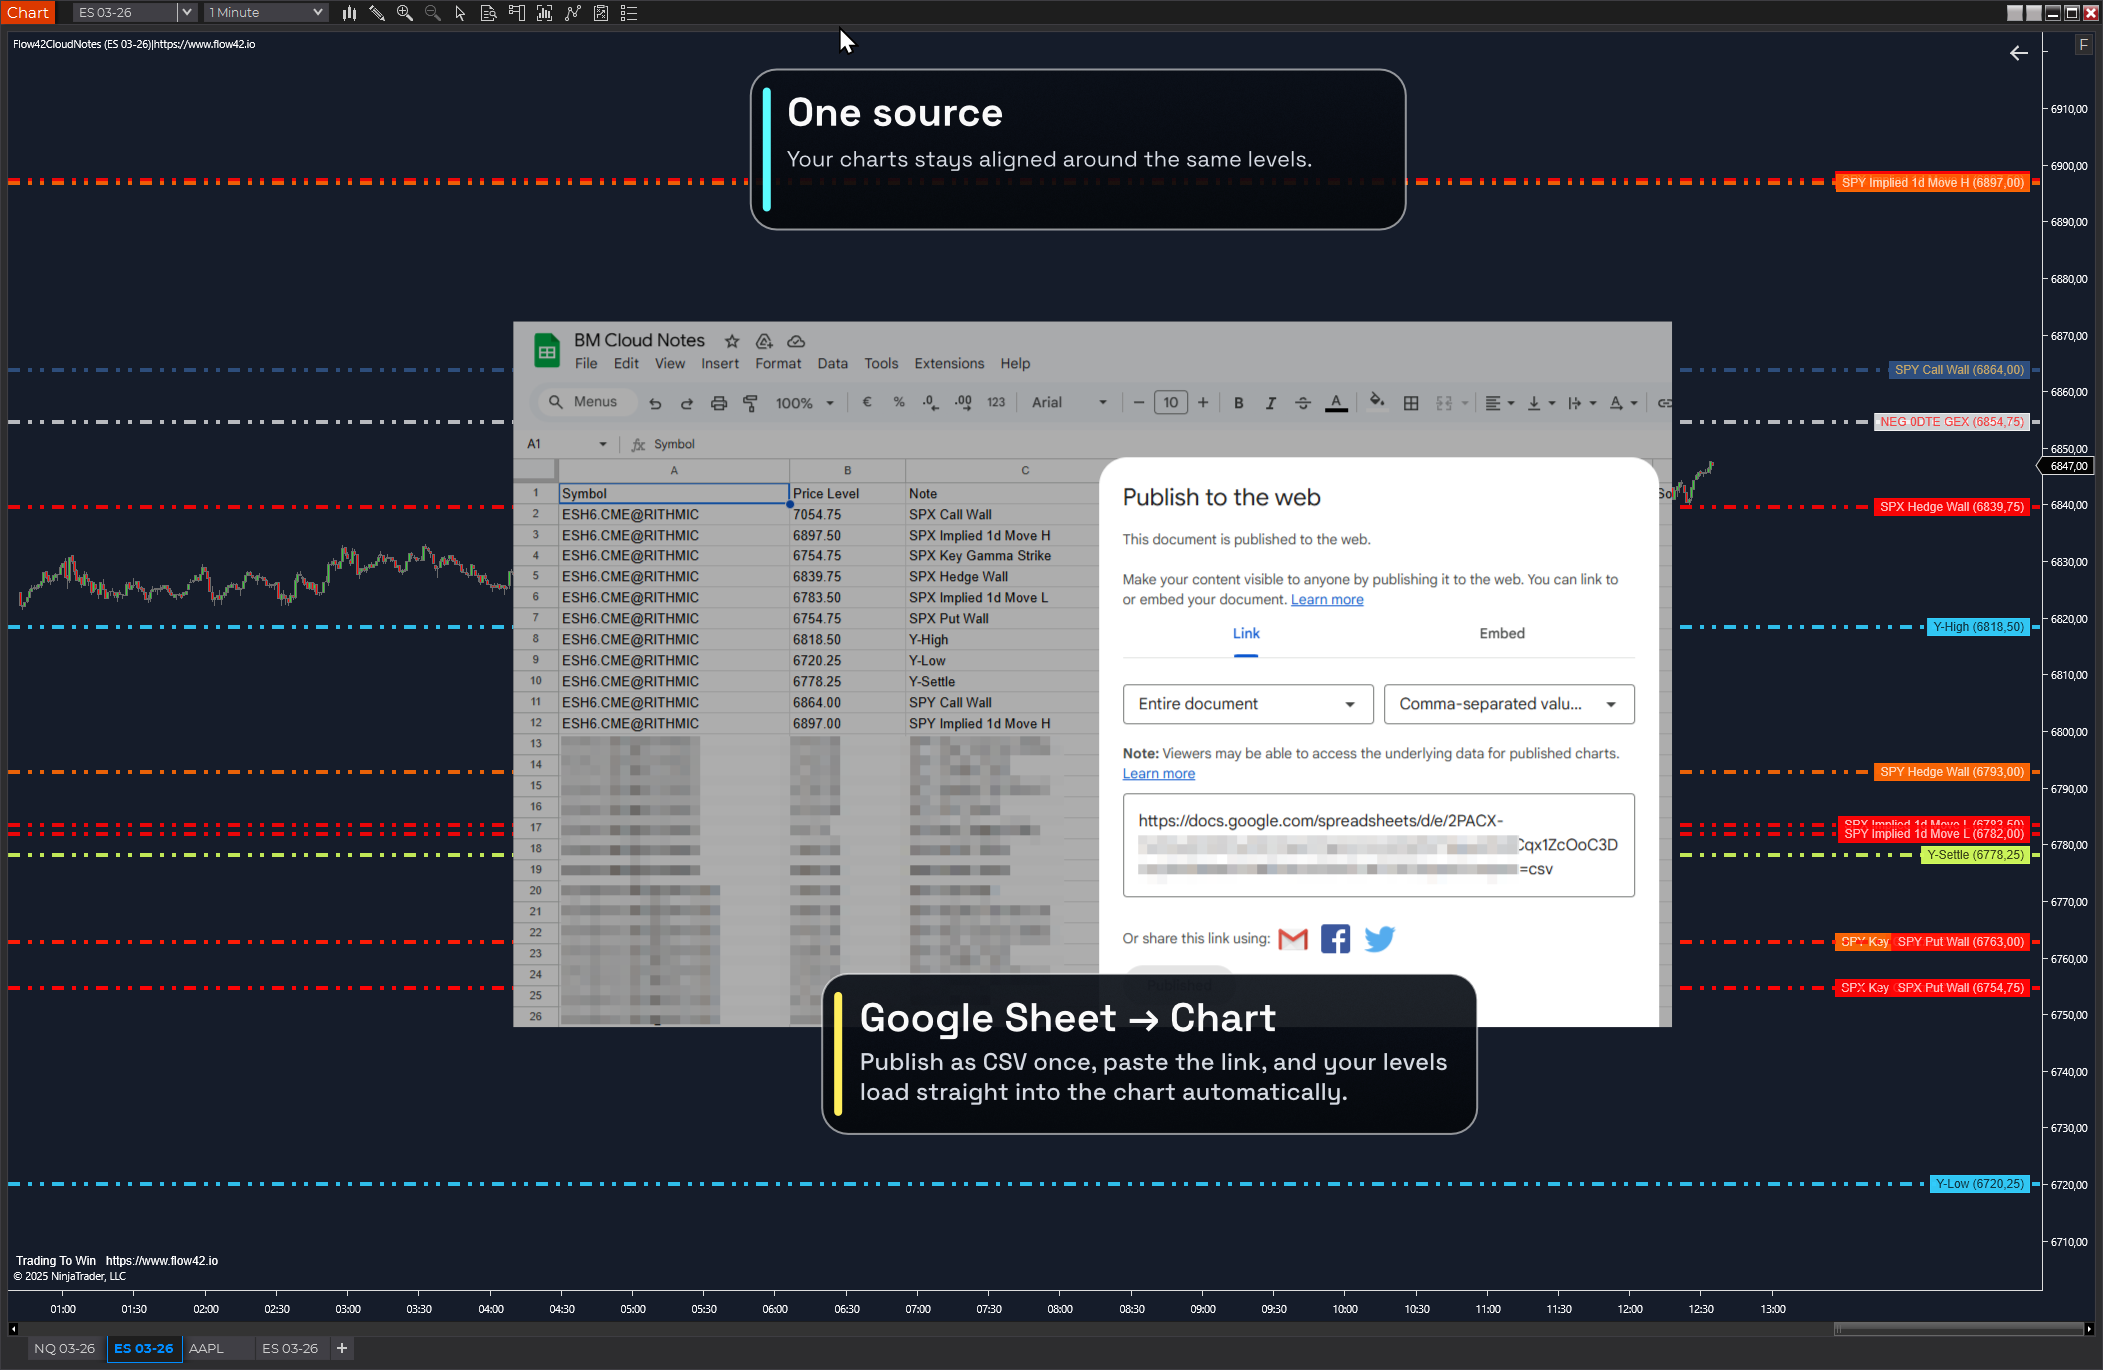Click the horizontal chart scrollbar thumb
Screen dimensions: 2103x1370
[x=1958, y=1329]
